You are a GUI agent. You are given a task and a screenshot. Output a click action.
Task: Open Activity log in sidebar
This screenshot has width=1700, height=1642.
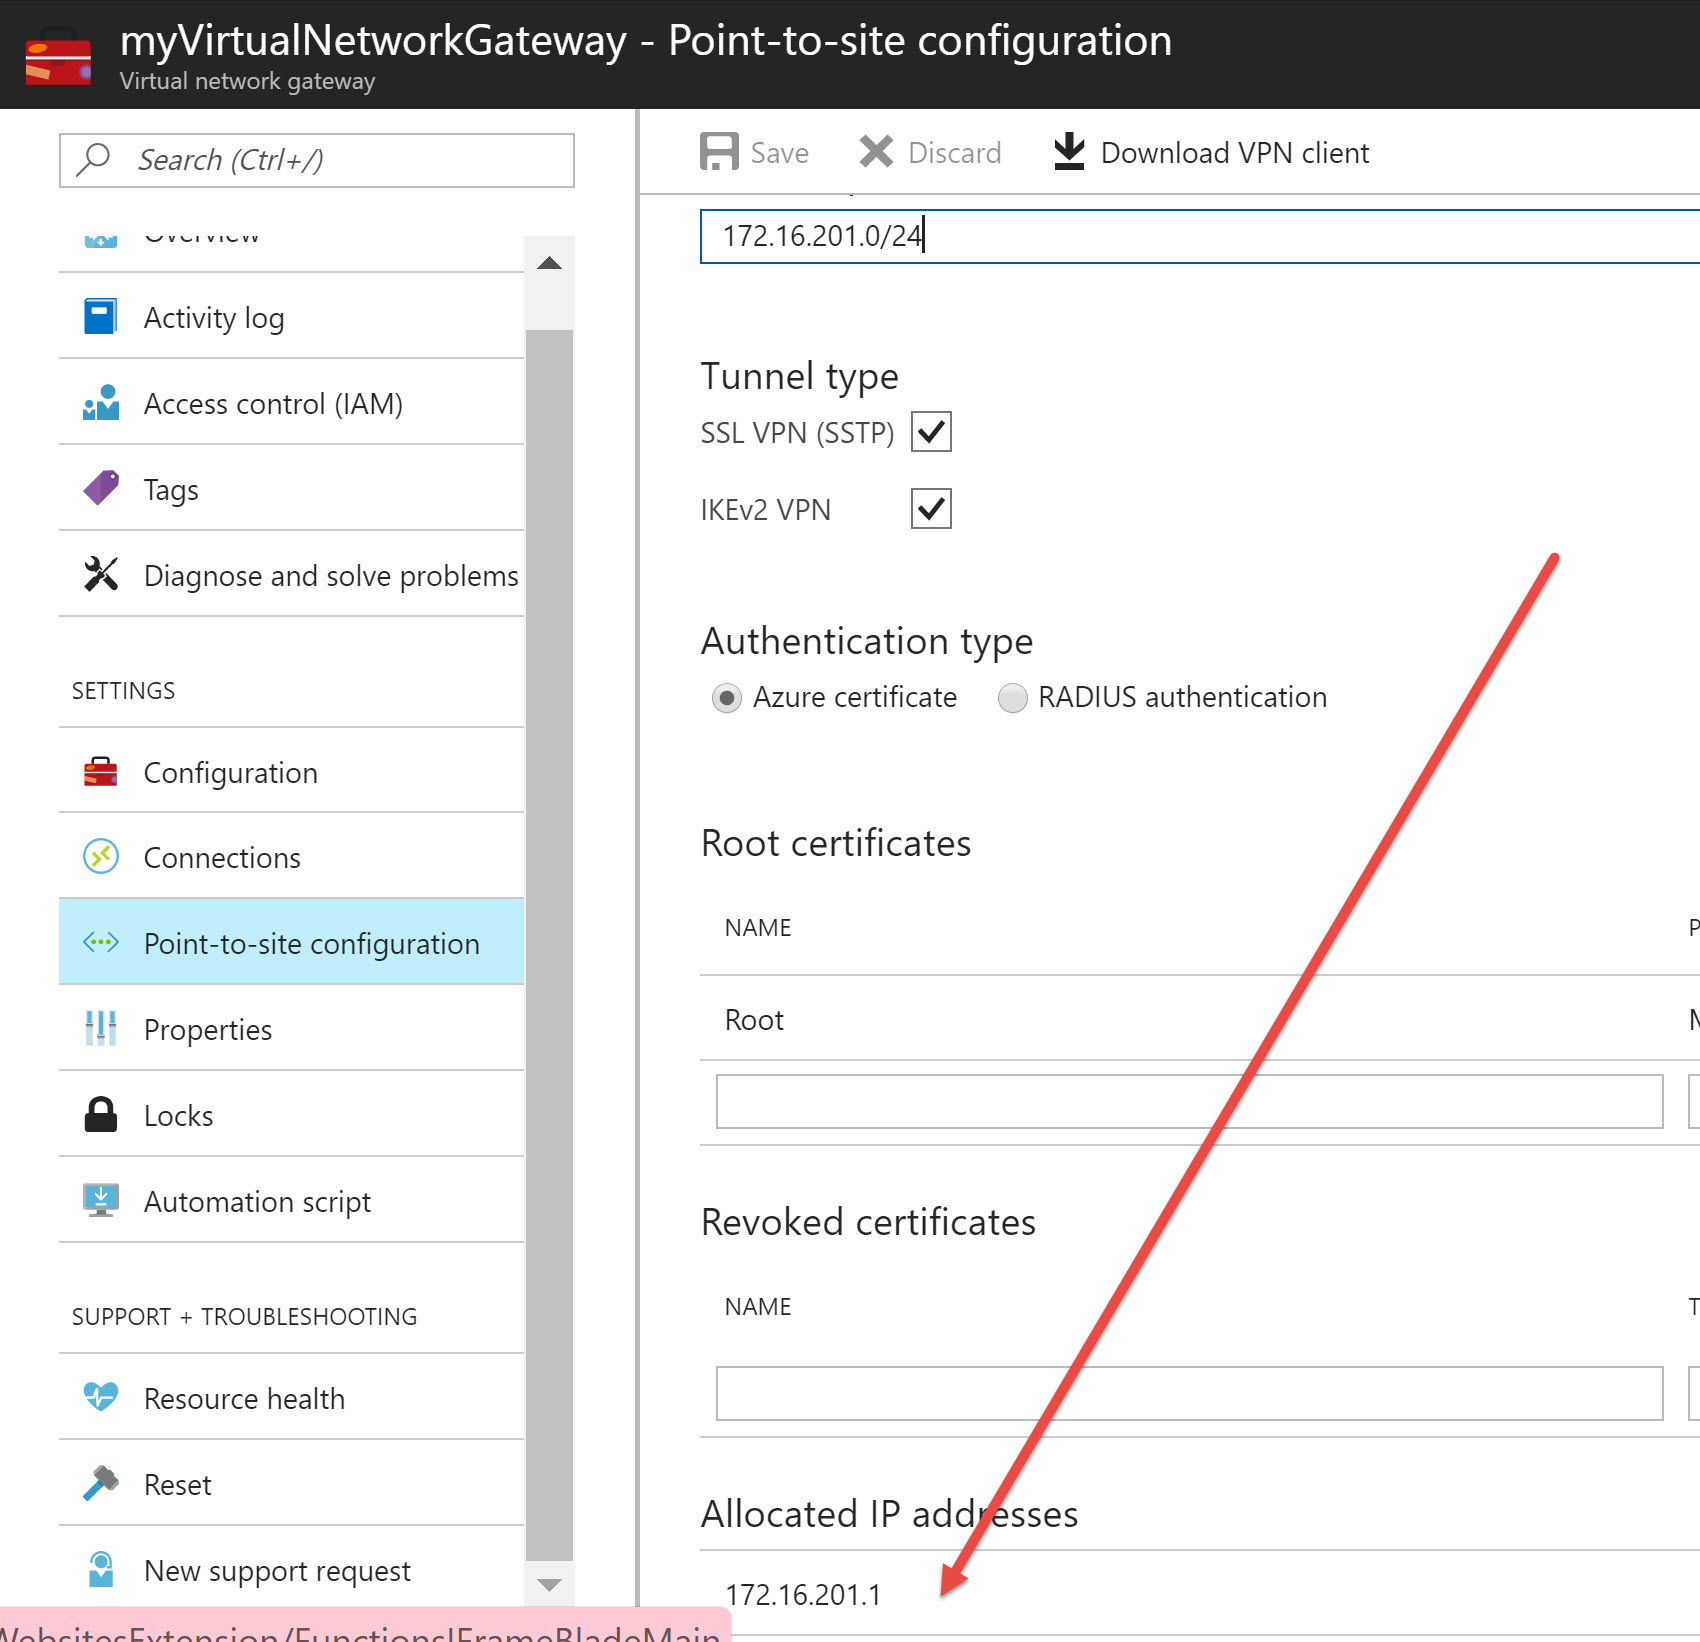pyautogui.click(x=291, y=317)
